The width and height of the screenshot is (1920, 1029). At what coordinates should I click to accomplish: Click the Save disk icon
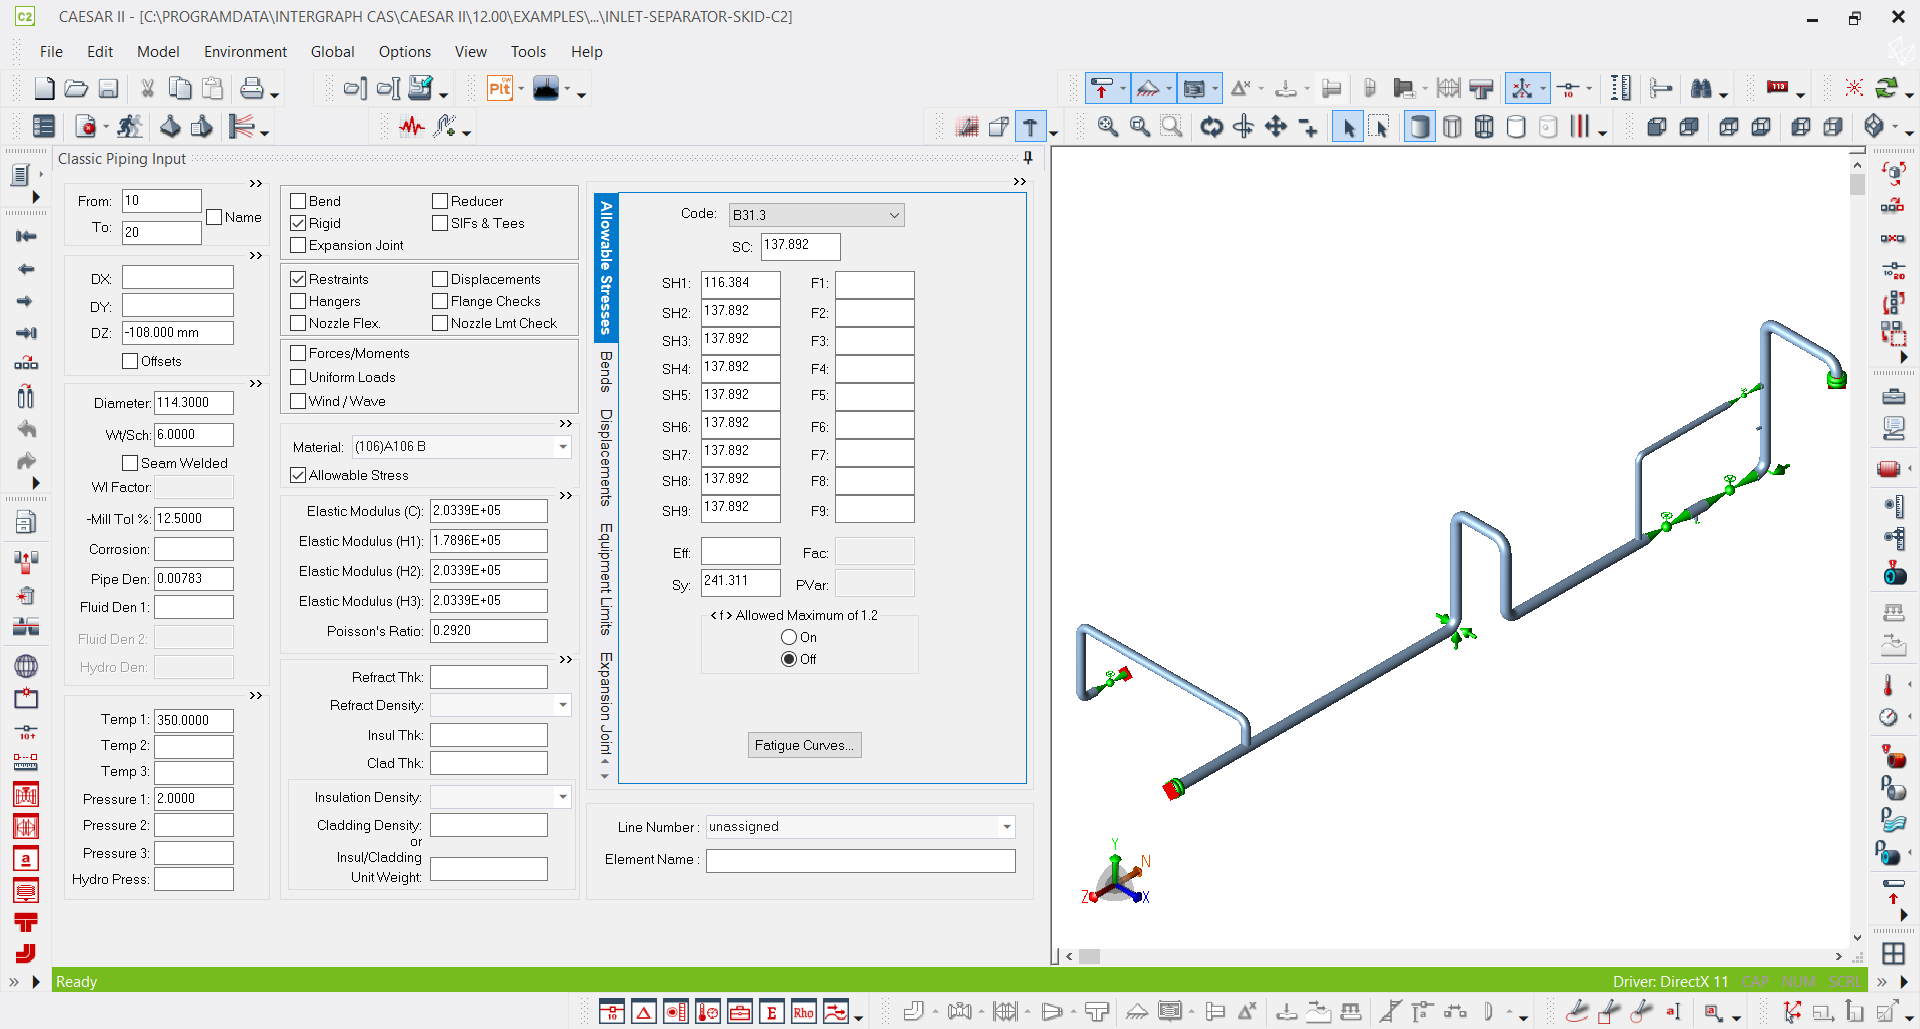coord(108,89)
